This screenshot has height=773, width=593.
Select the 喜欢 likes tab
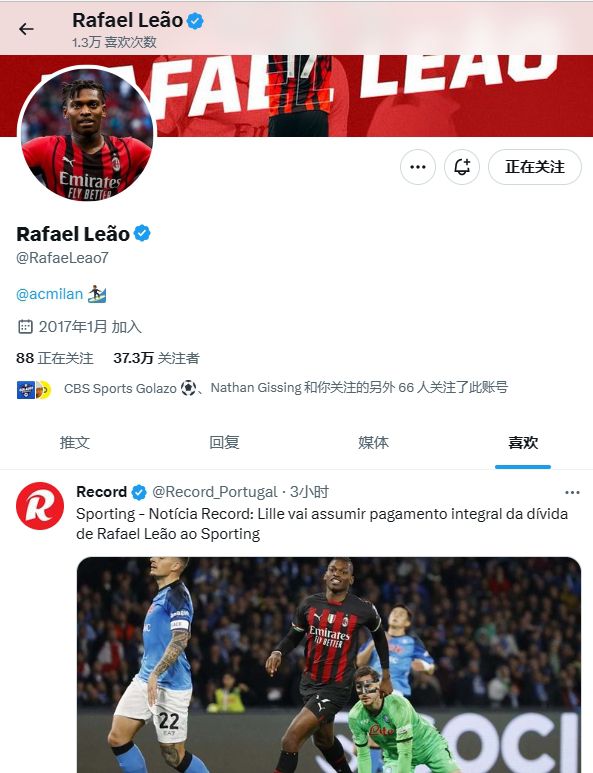[x=523, y=442]
